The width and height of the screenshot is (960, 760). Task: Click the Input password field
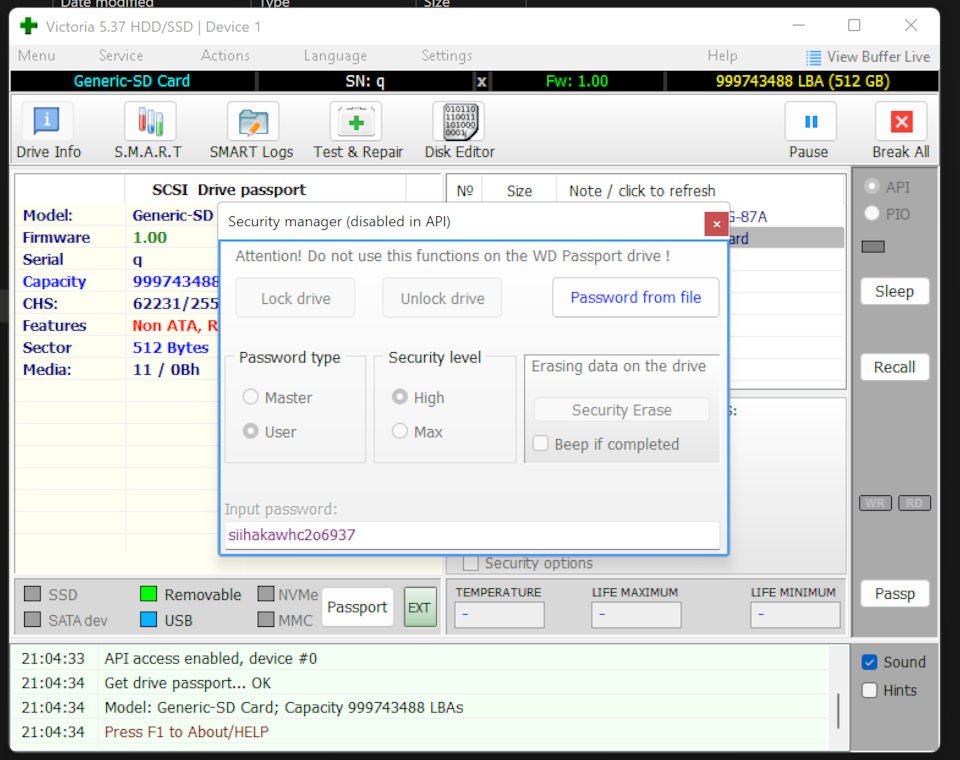pos(472,535)
